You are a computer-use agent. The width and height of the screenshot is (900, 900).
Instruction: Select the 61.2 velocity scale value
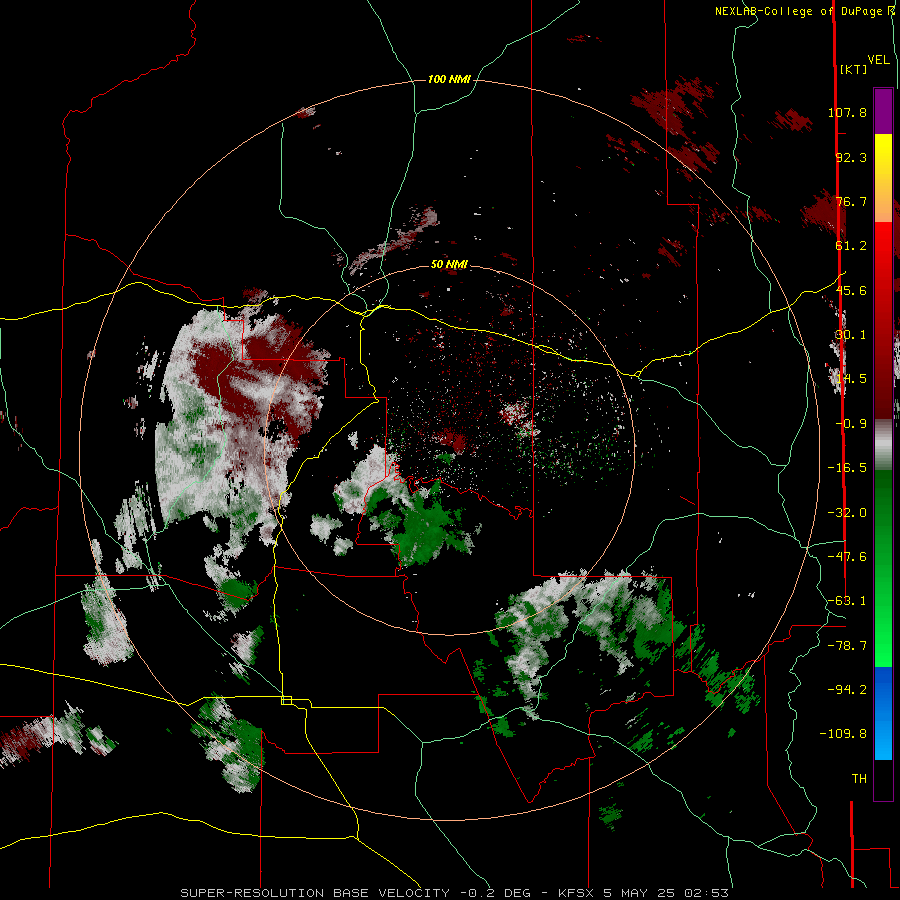pos(851,246)
